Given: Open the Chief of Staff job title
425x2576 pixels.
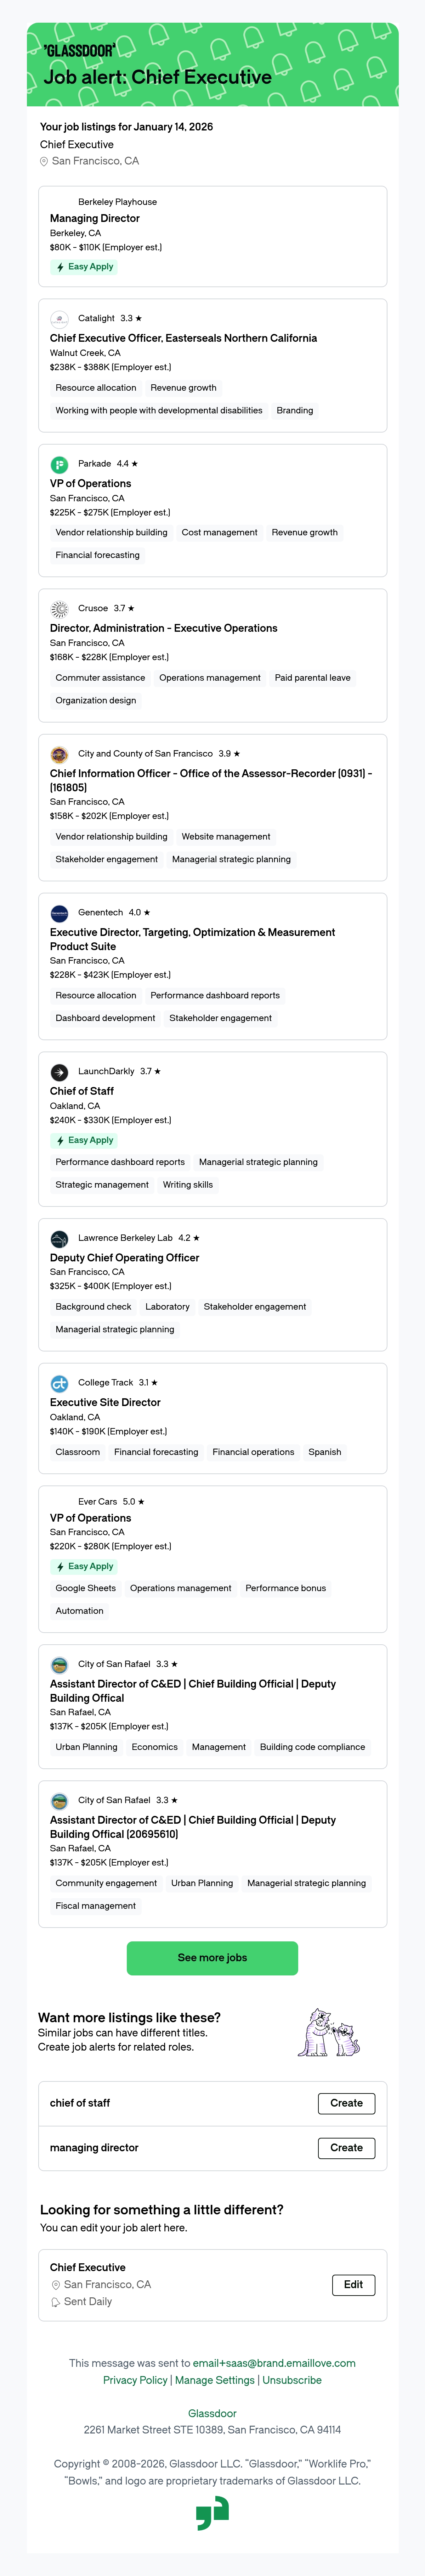Looking at the screenshot, I should click(82, 1091).
